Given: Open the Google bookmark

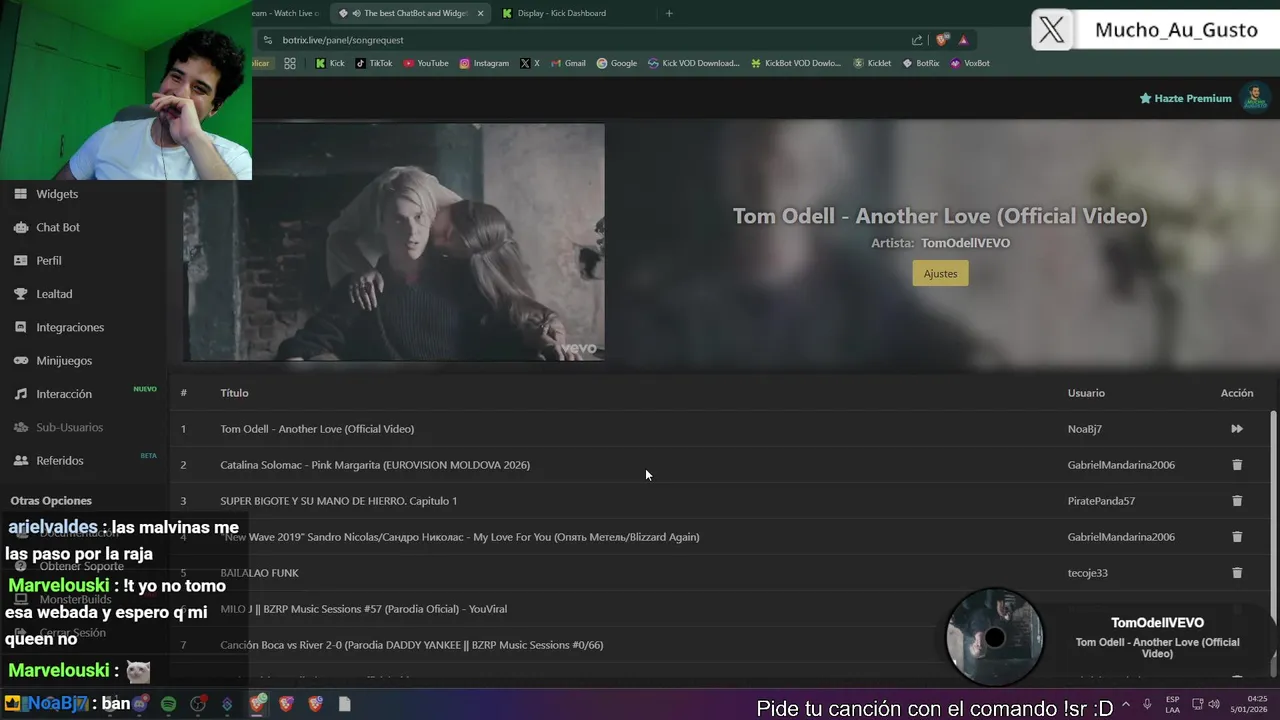Looking at the screenshot, I should (x=617, y=63).
